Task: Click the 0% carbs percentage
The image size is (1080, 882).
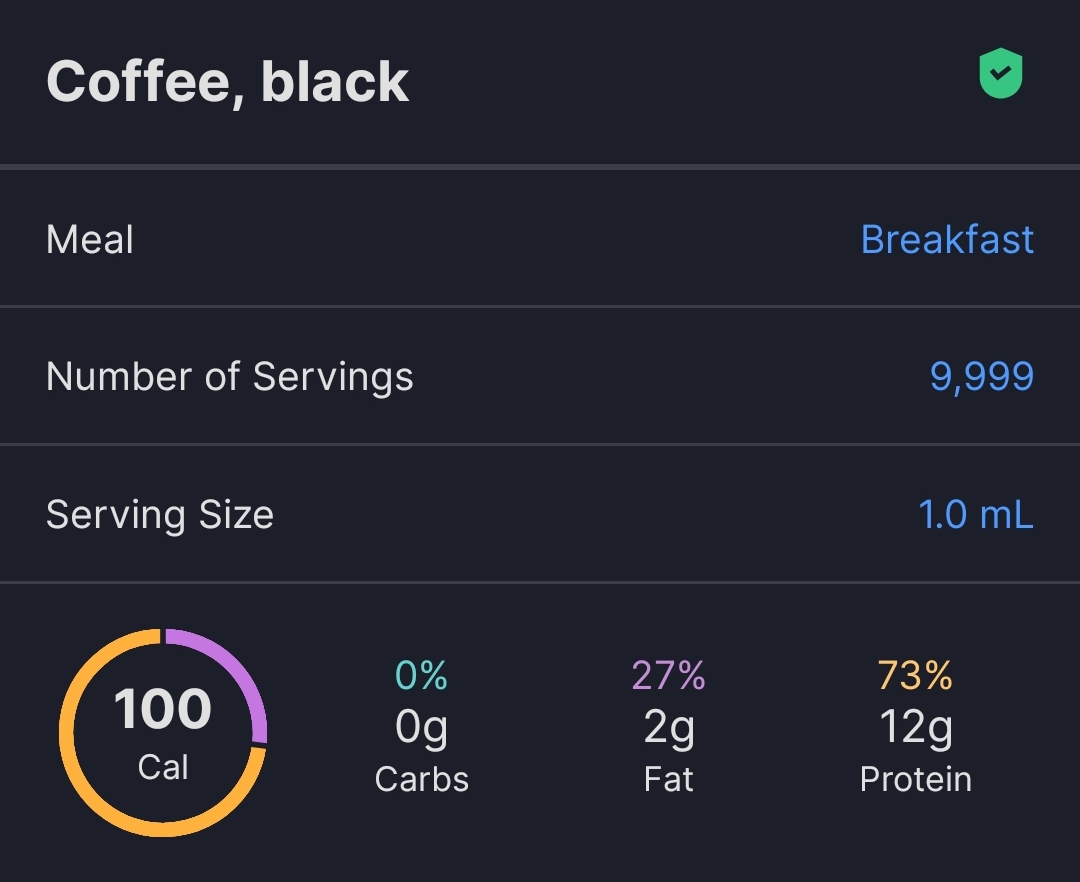Action: click(421, 676)
